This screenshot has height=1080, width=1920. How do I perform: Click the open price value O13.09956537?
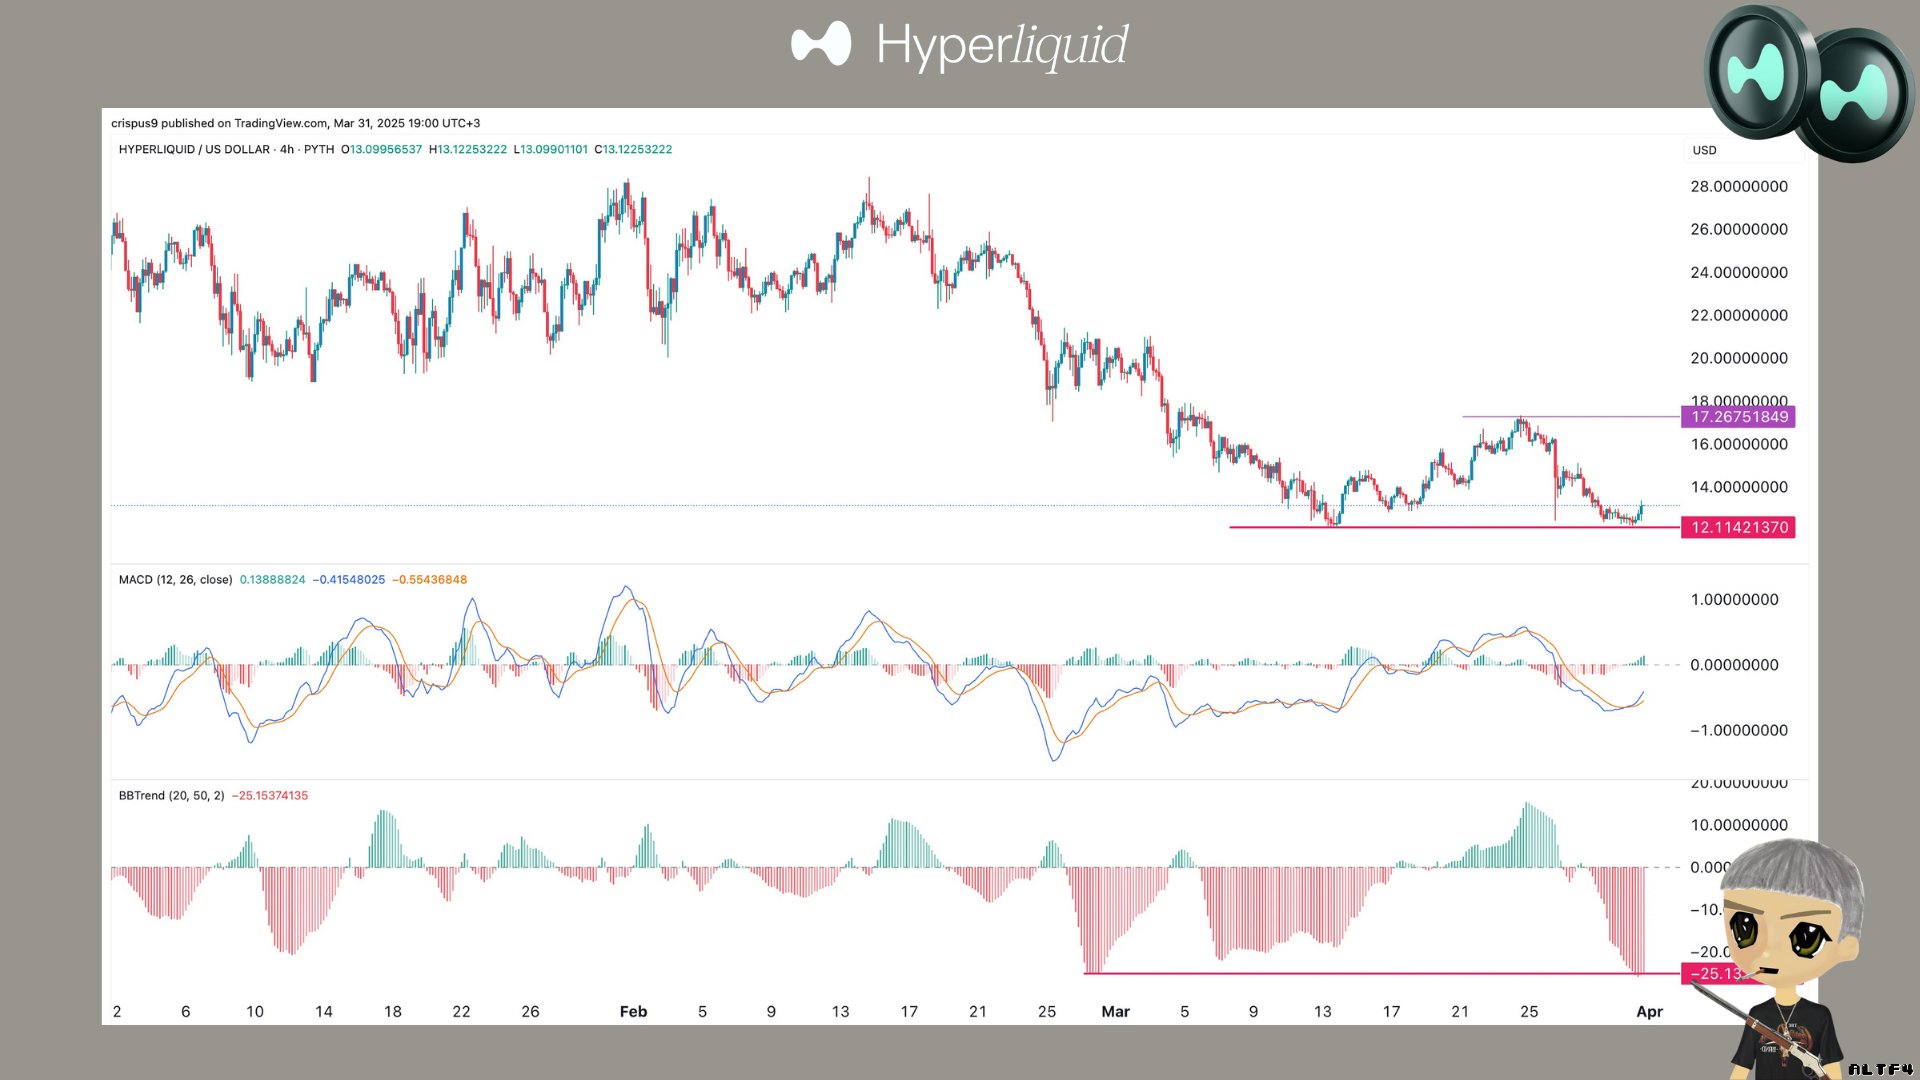coord(381,149)
